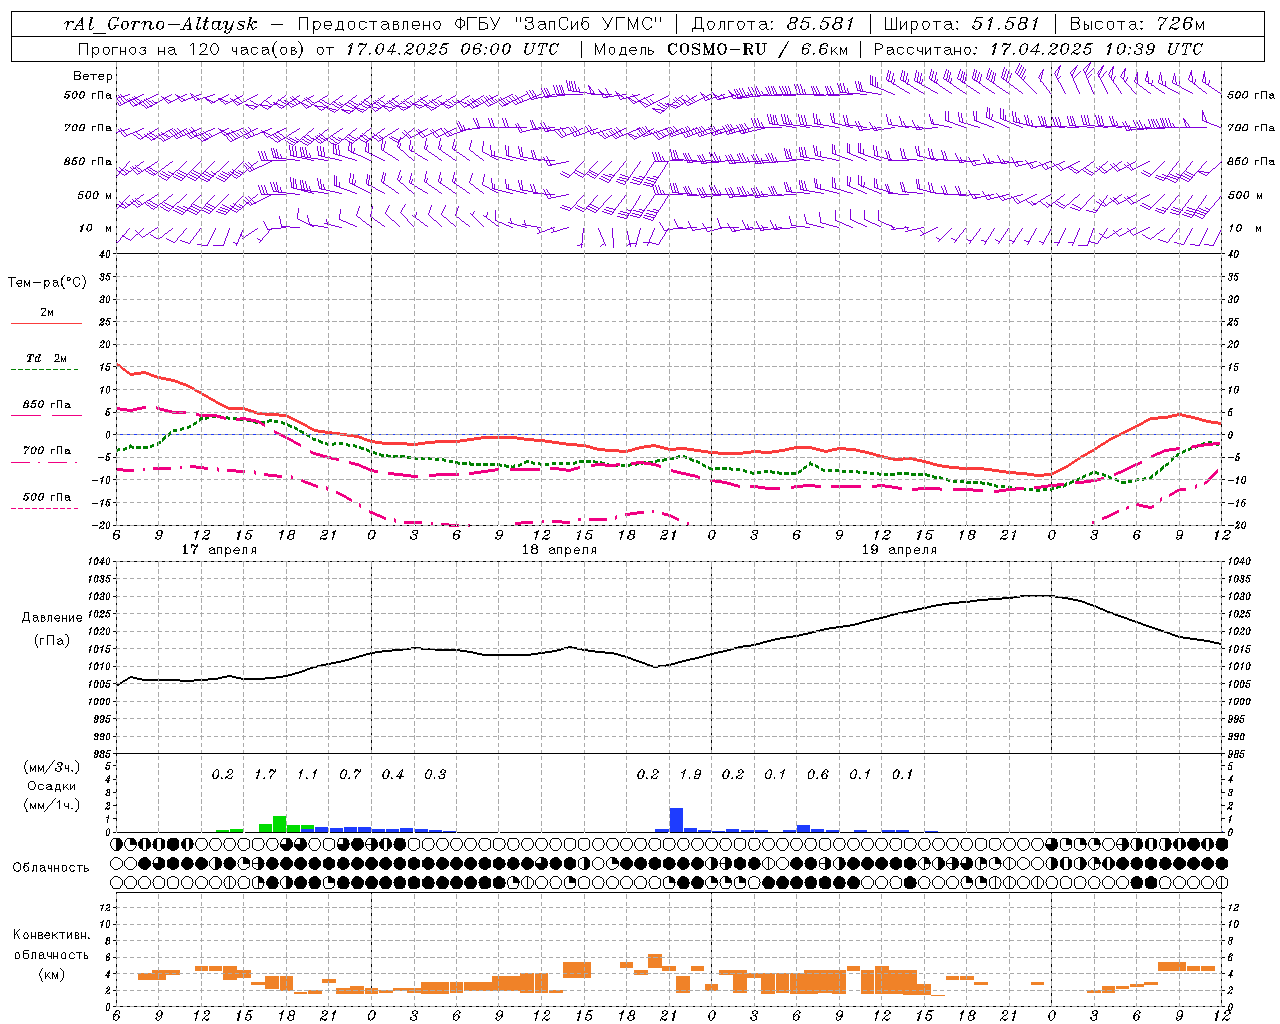Click the 0.6 precipitation value
This screenshot has width=1280, height=1024.
tap(818, 774)
